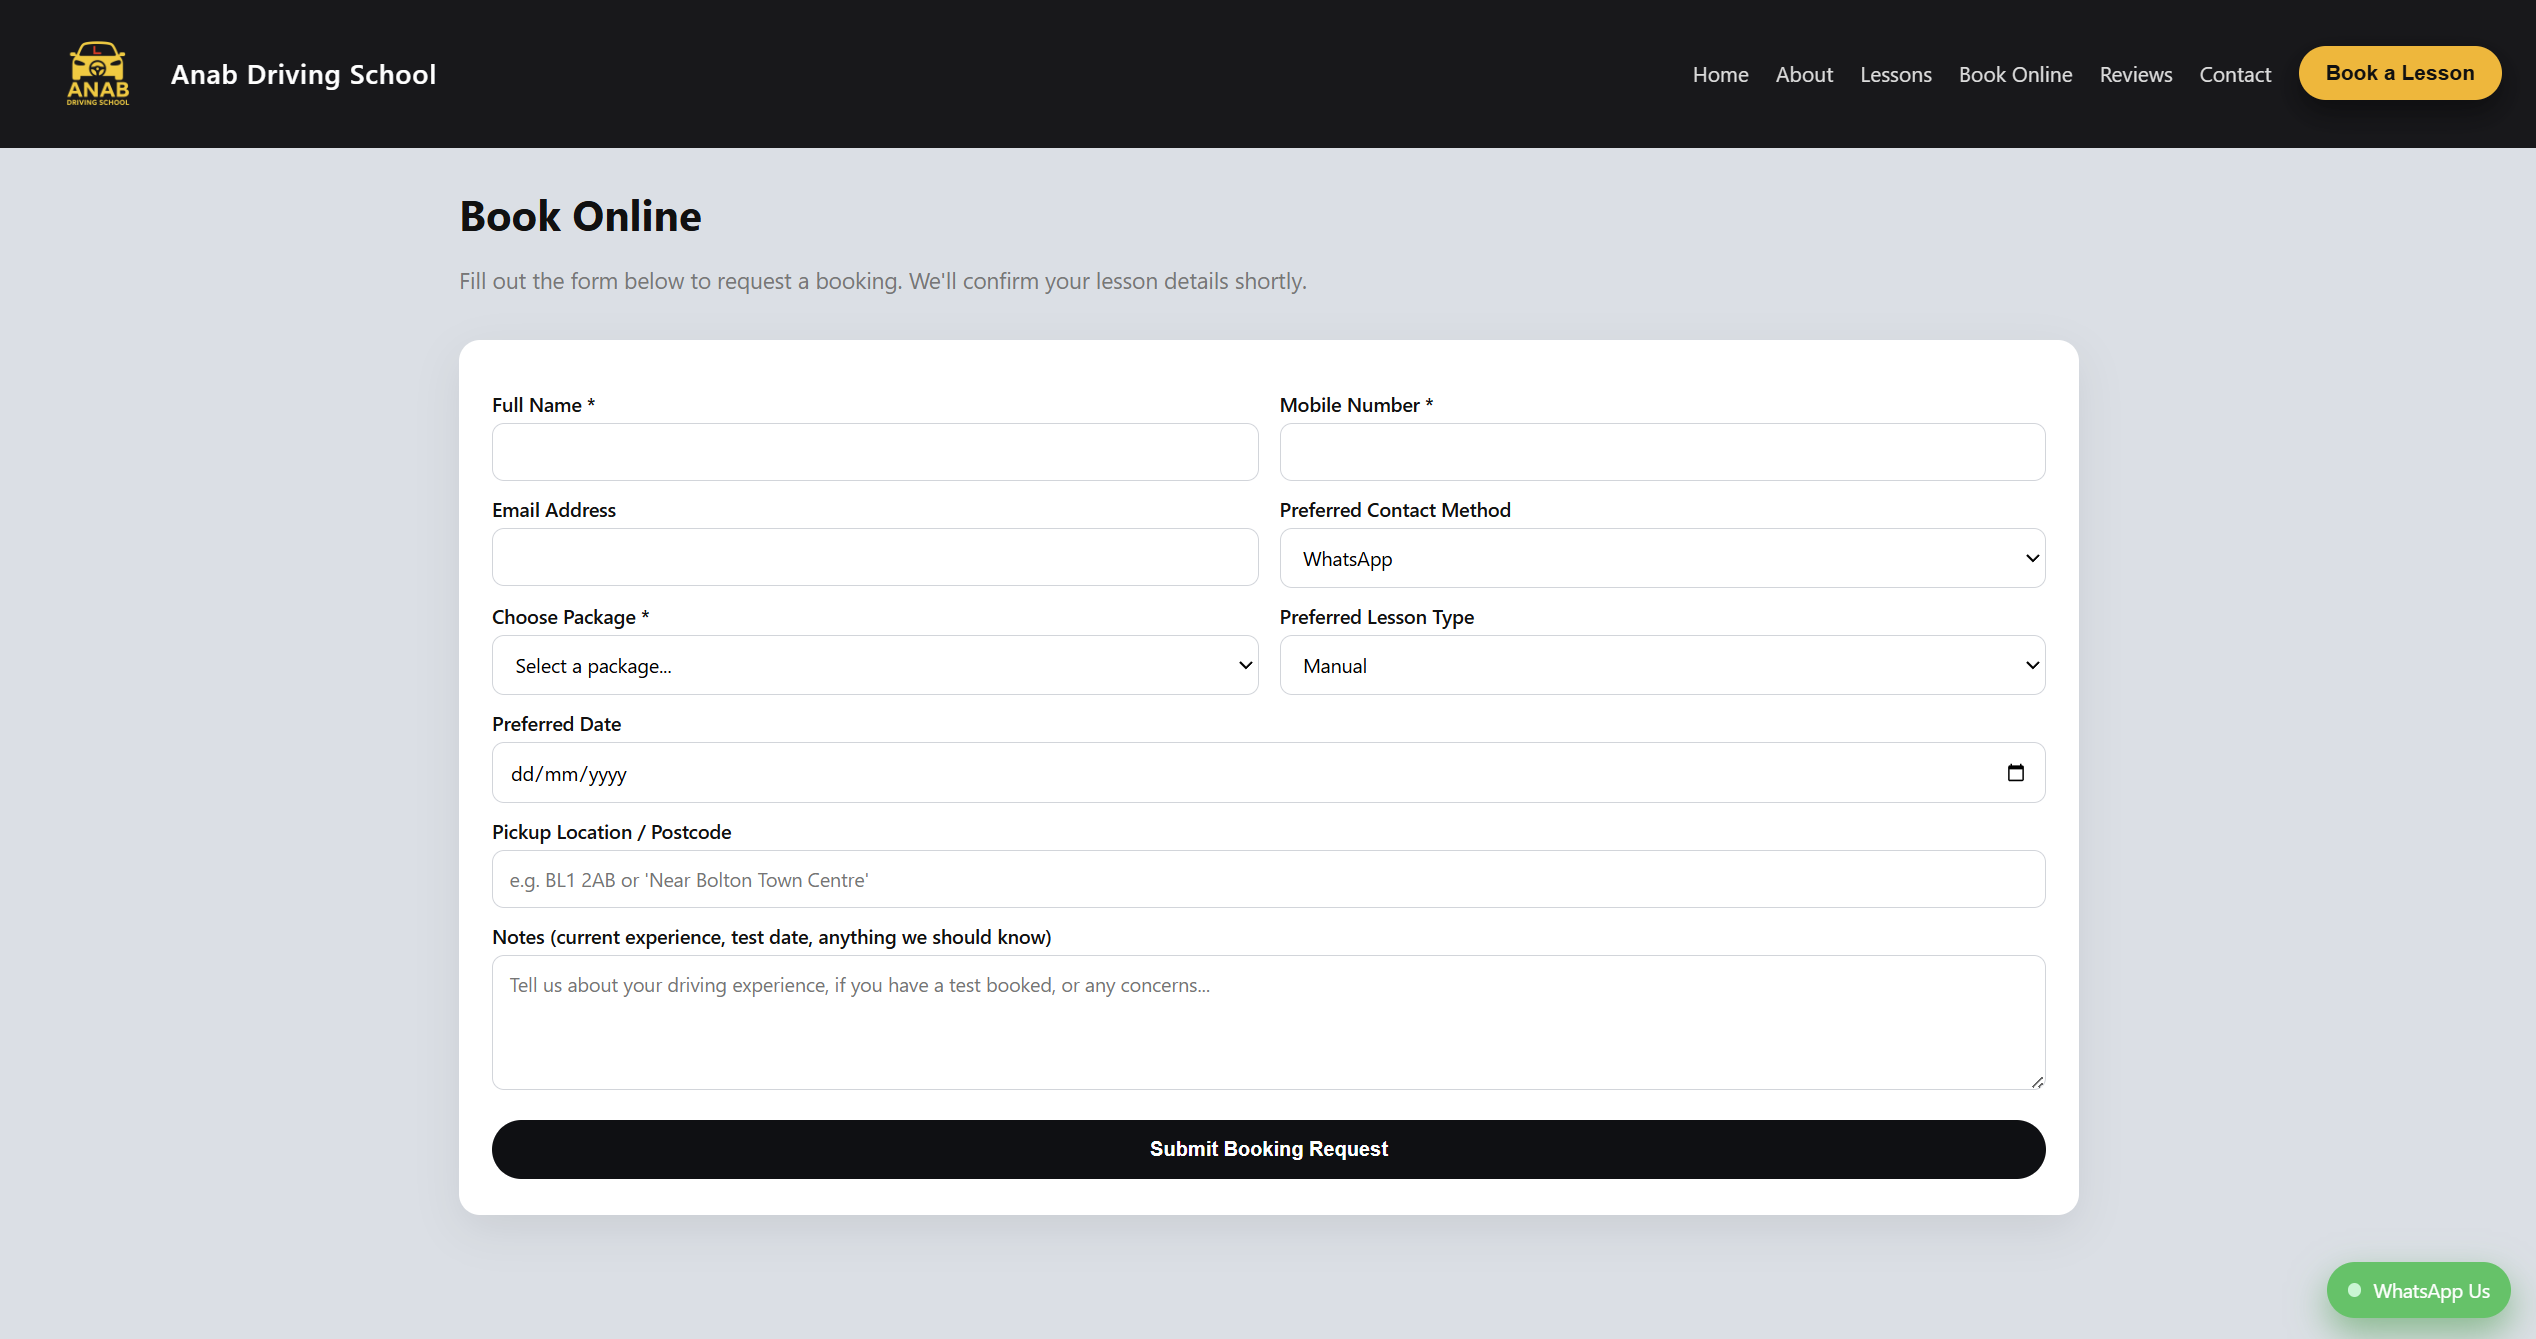This screenshot has height=1339, width=2536.
Task: Click into the Mobile Number field
Action: [x=1662, y=452]
